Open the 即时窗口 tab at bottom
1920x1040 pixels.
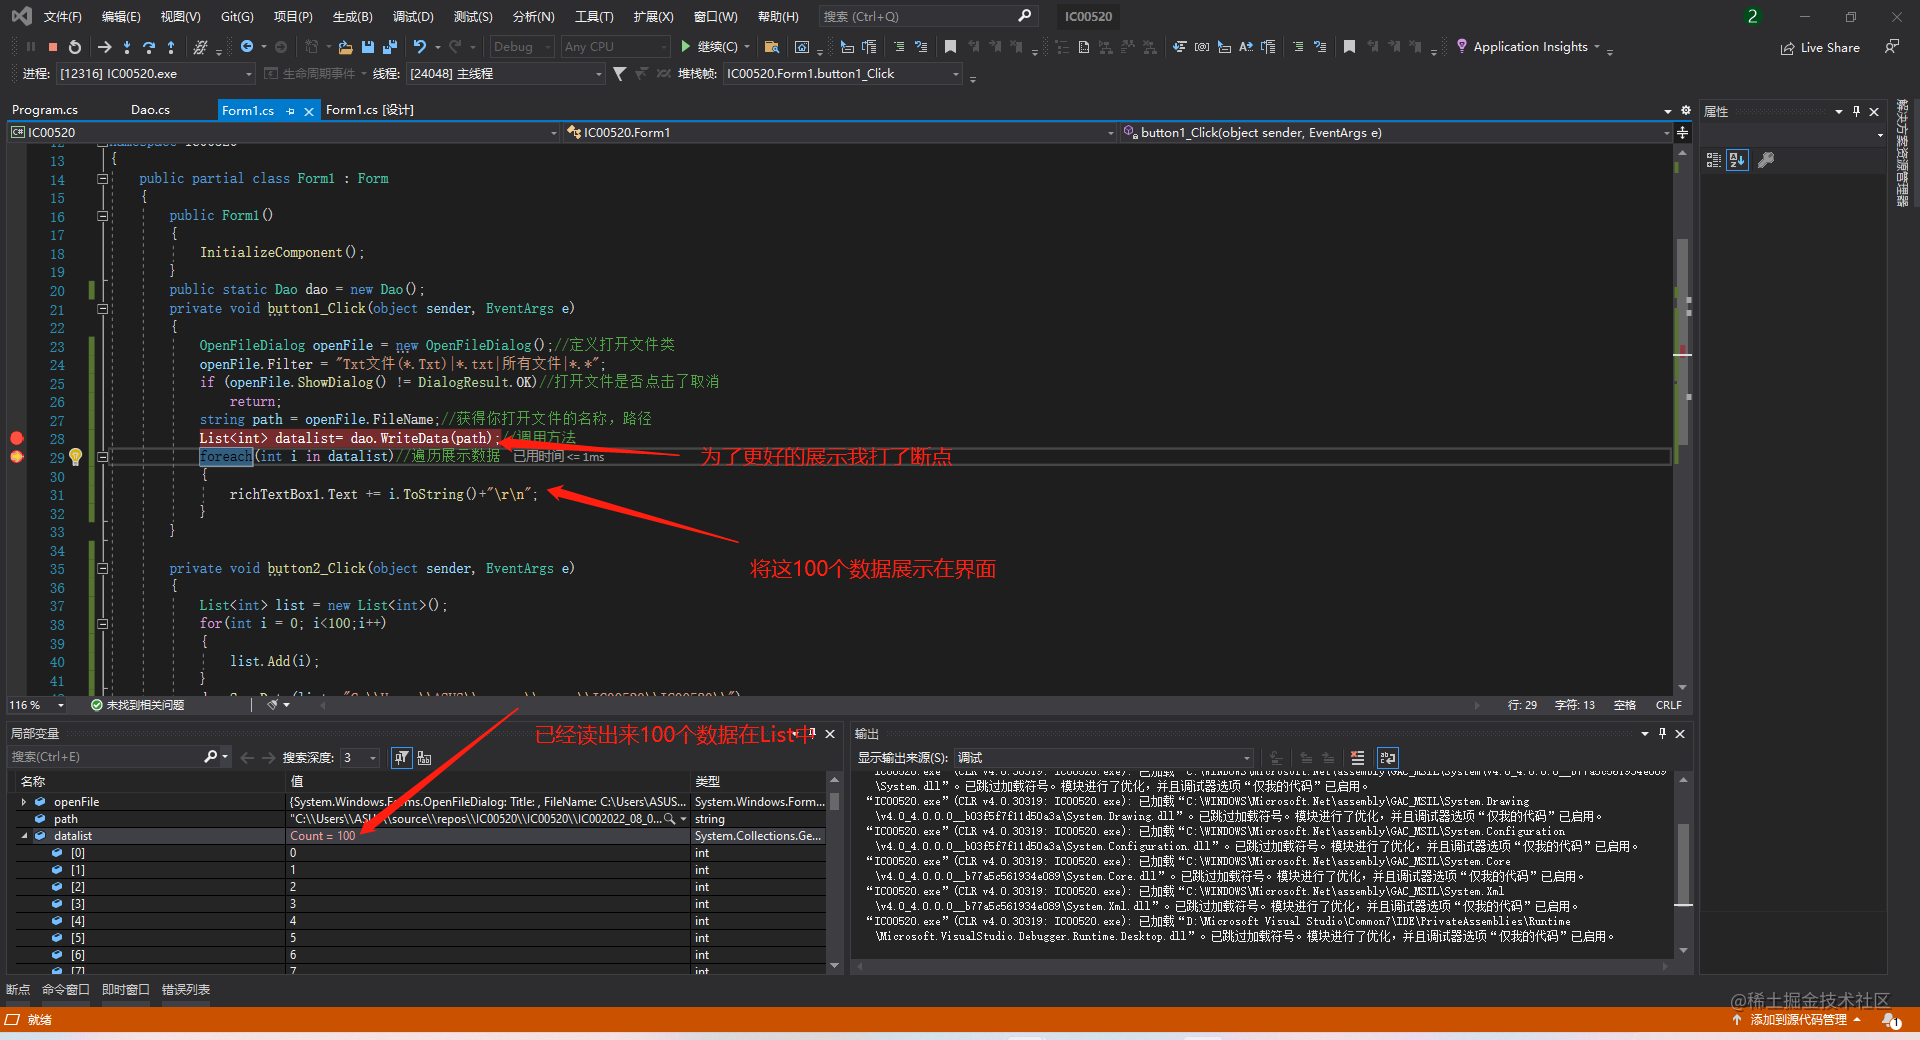click(x=126, y=990)
